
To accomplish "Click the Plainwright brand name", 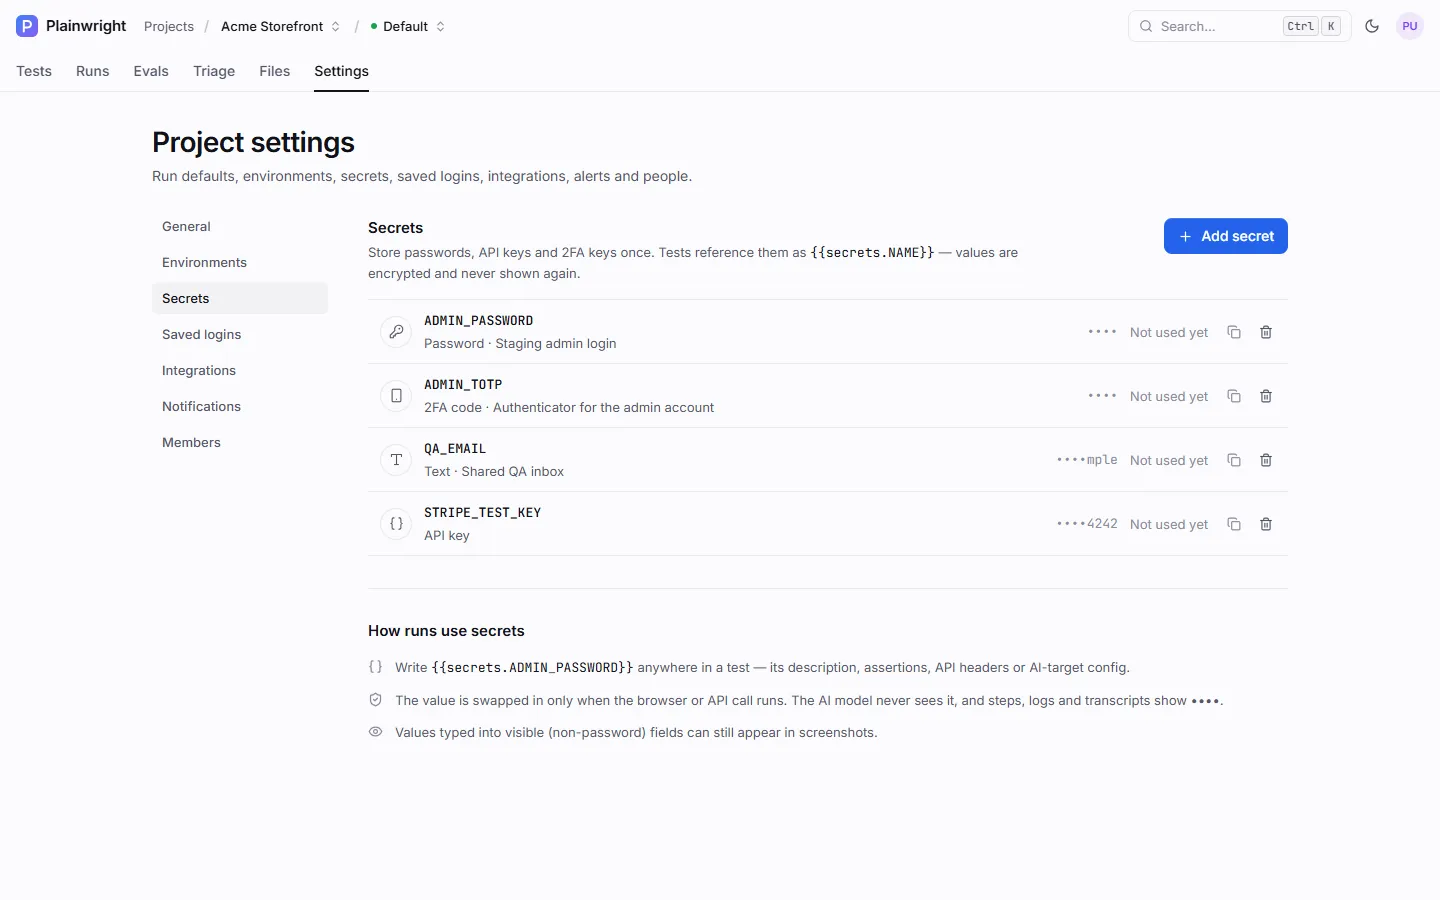I will click(86, 26).
